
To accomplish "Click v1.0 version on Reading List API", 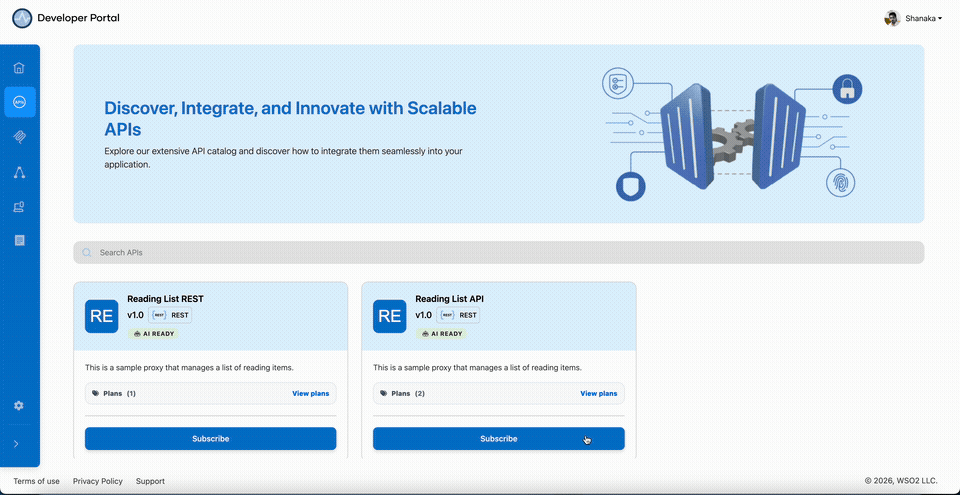I will pyautogui.click(x=424, y=316).
